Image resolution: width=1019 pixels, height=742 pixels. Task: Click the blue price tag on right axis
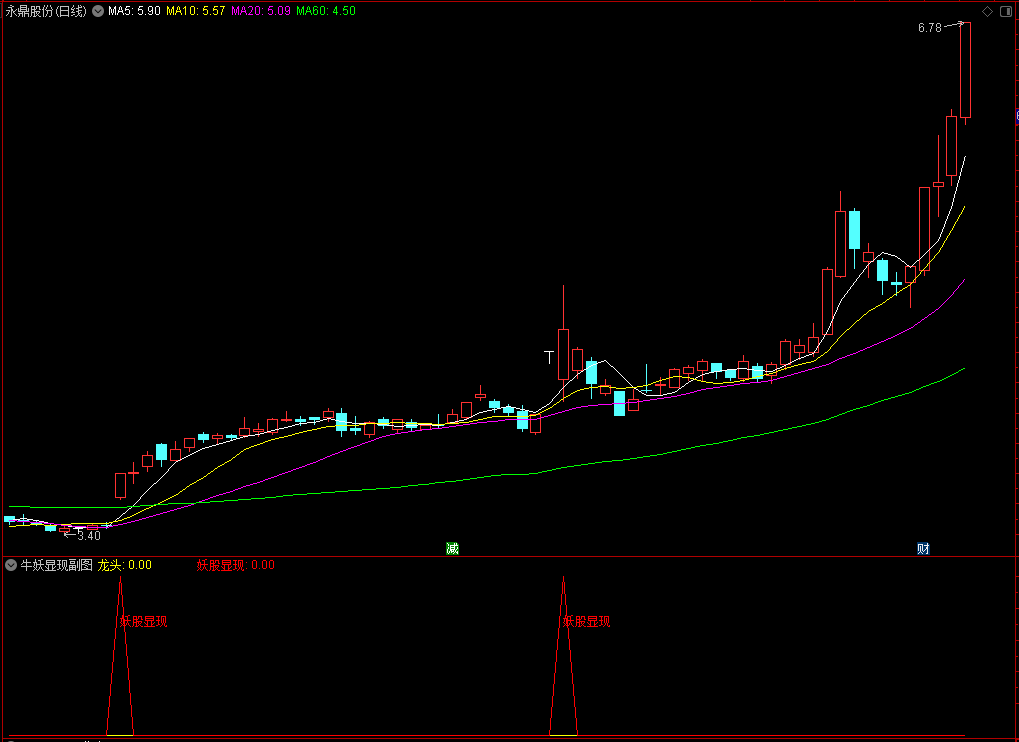1017,116
